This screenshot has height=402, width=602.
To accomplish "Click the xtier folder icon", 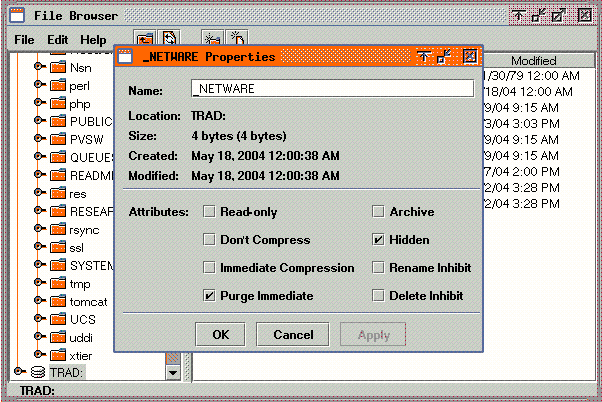I will pyautogui.click(x=58, y=355).
